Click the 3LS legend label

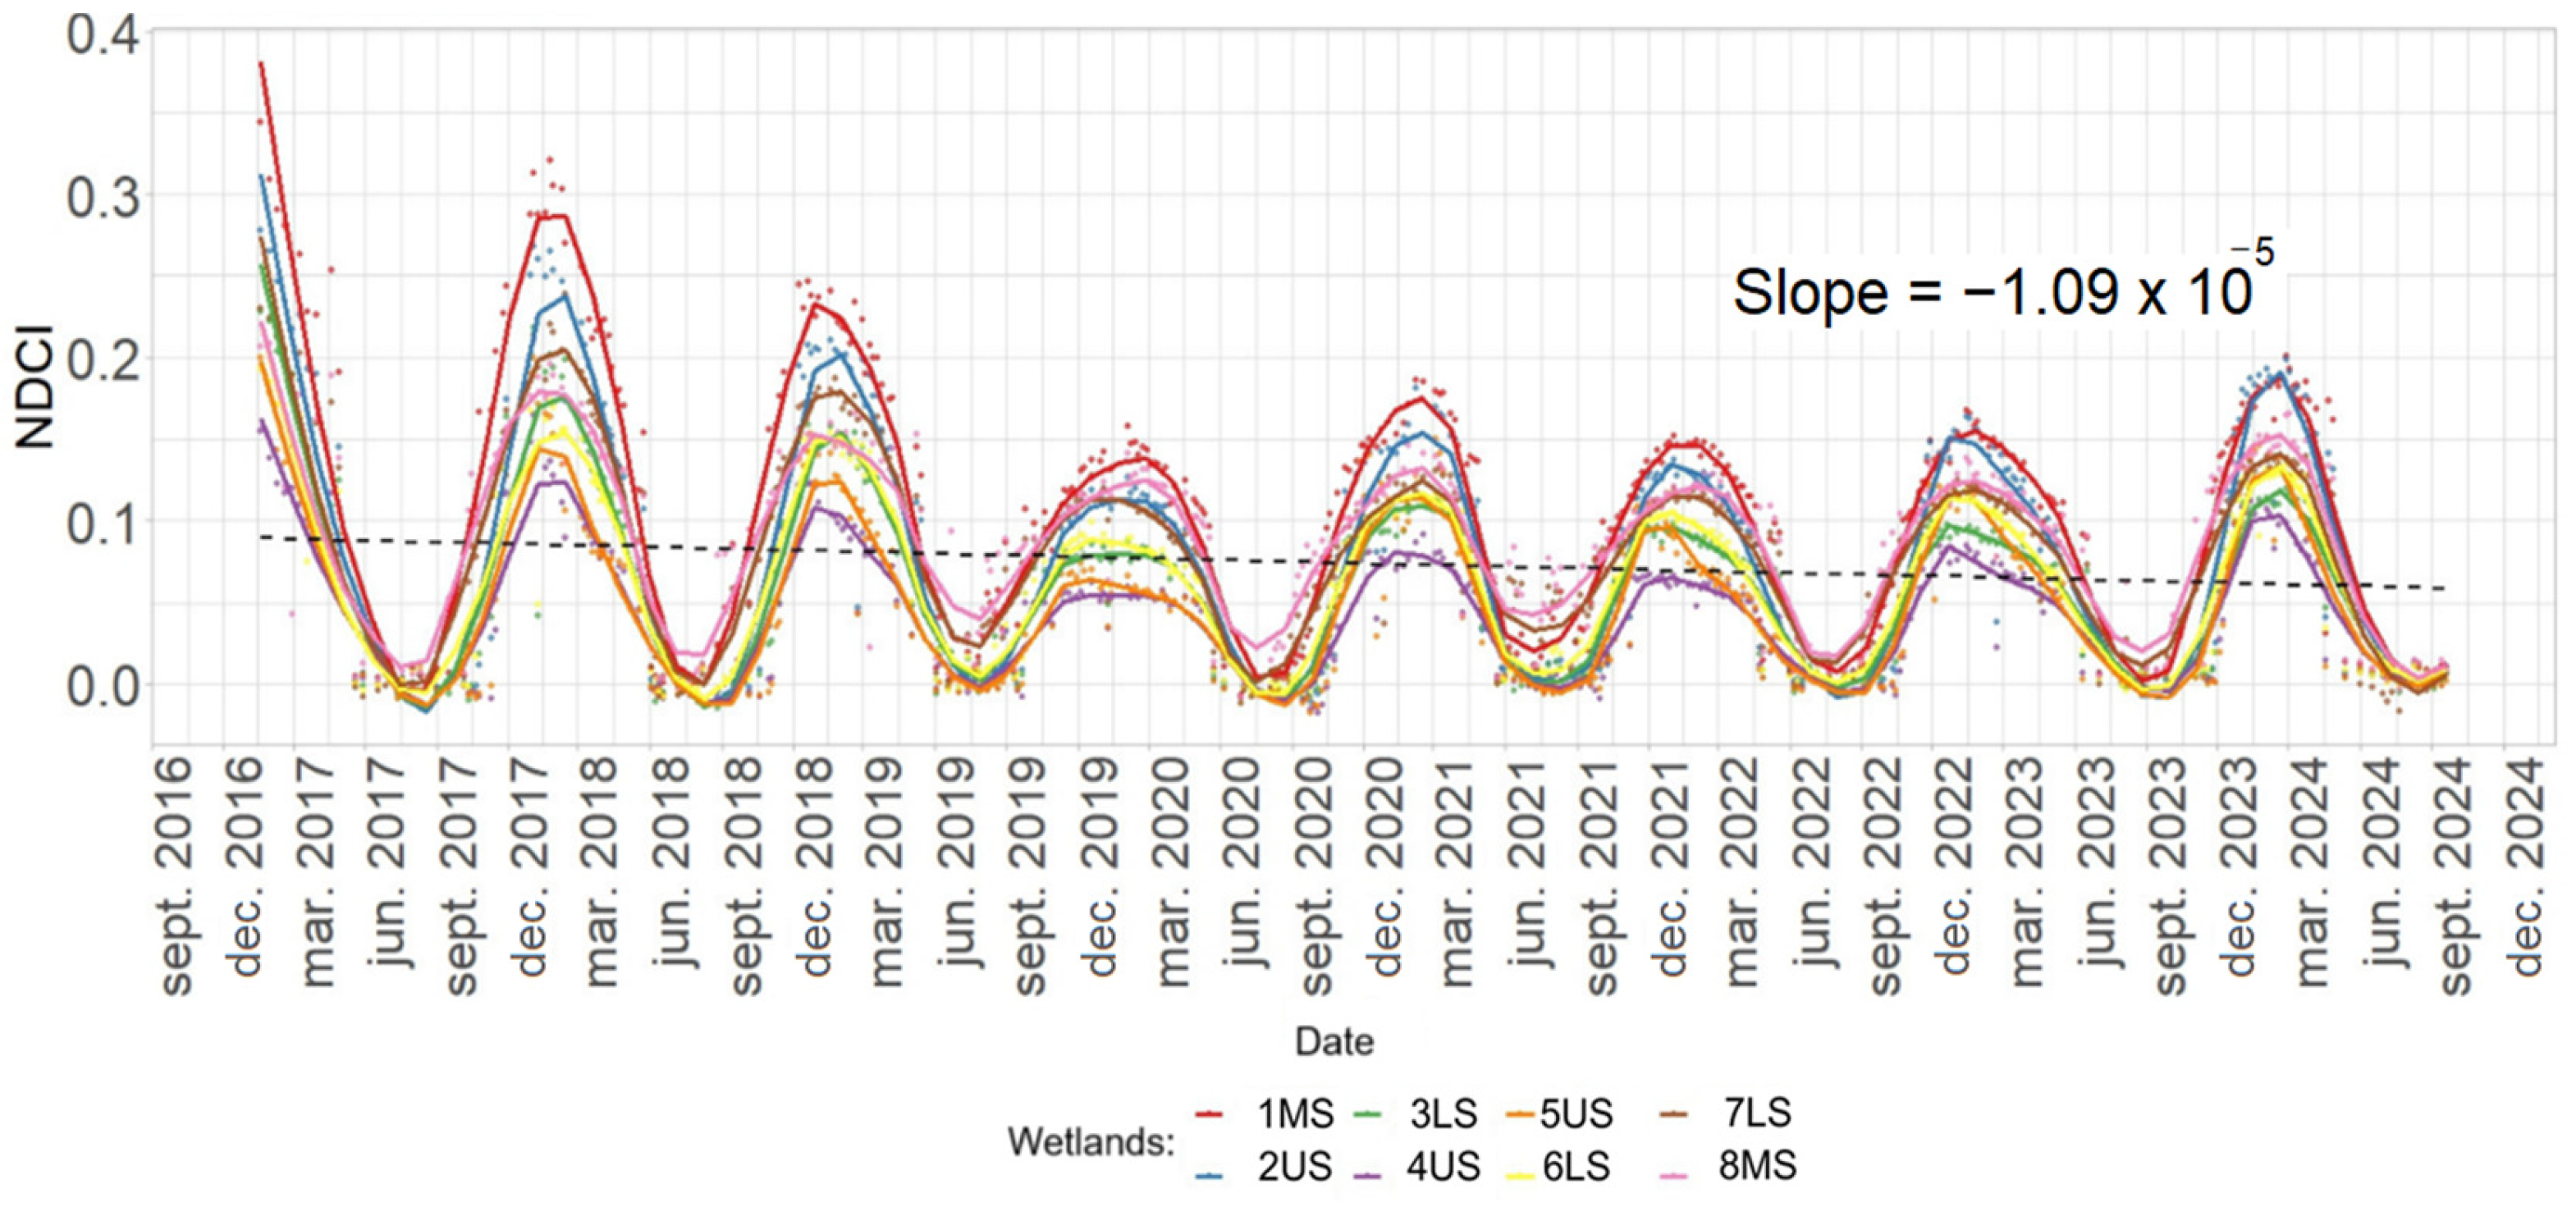1444,1114
